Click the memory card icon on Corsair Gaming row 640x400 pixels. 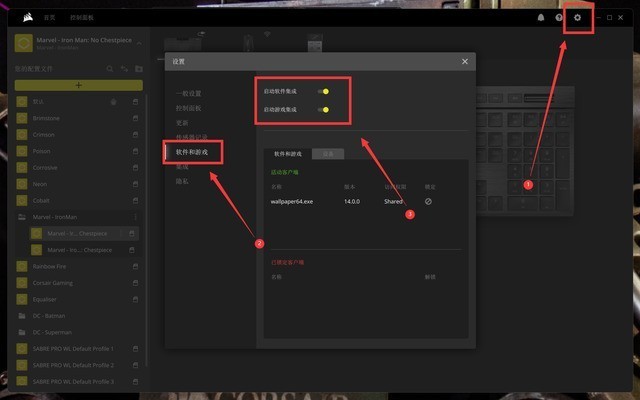[x=136, y=283]
